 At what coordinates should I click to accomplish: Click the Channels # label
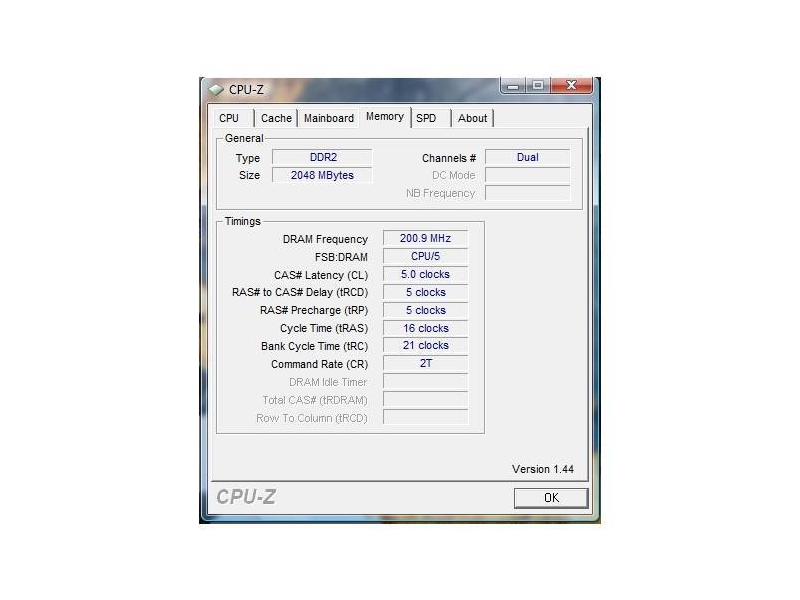point(449,158)
